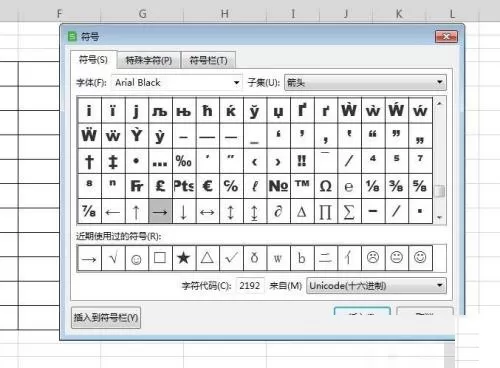Select the double exclamation ‼ symbol
The height and width of the screenshot is (368, 500).
pos(302,161)
